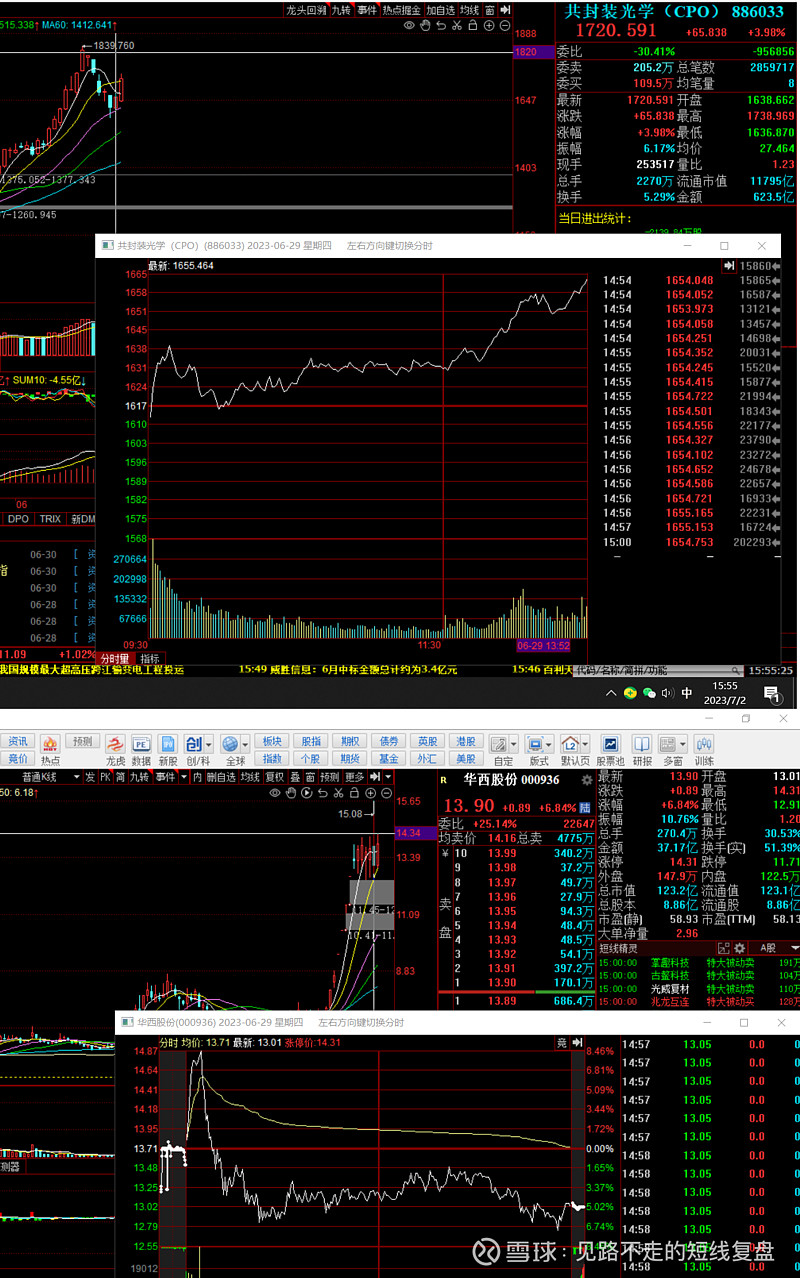This screenshot has height=1278, width=800.
Task: Open the 龙虎 toolbar icon
Action: 115,744
